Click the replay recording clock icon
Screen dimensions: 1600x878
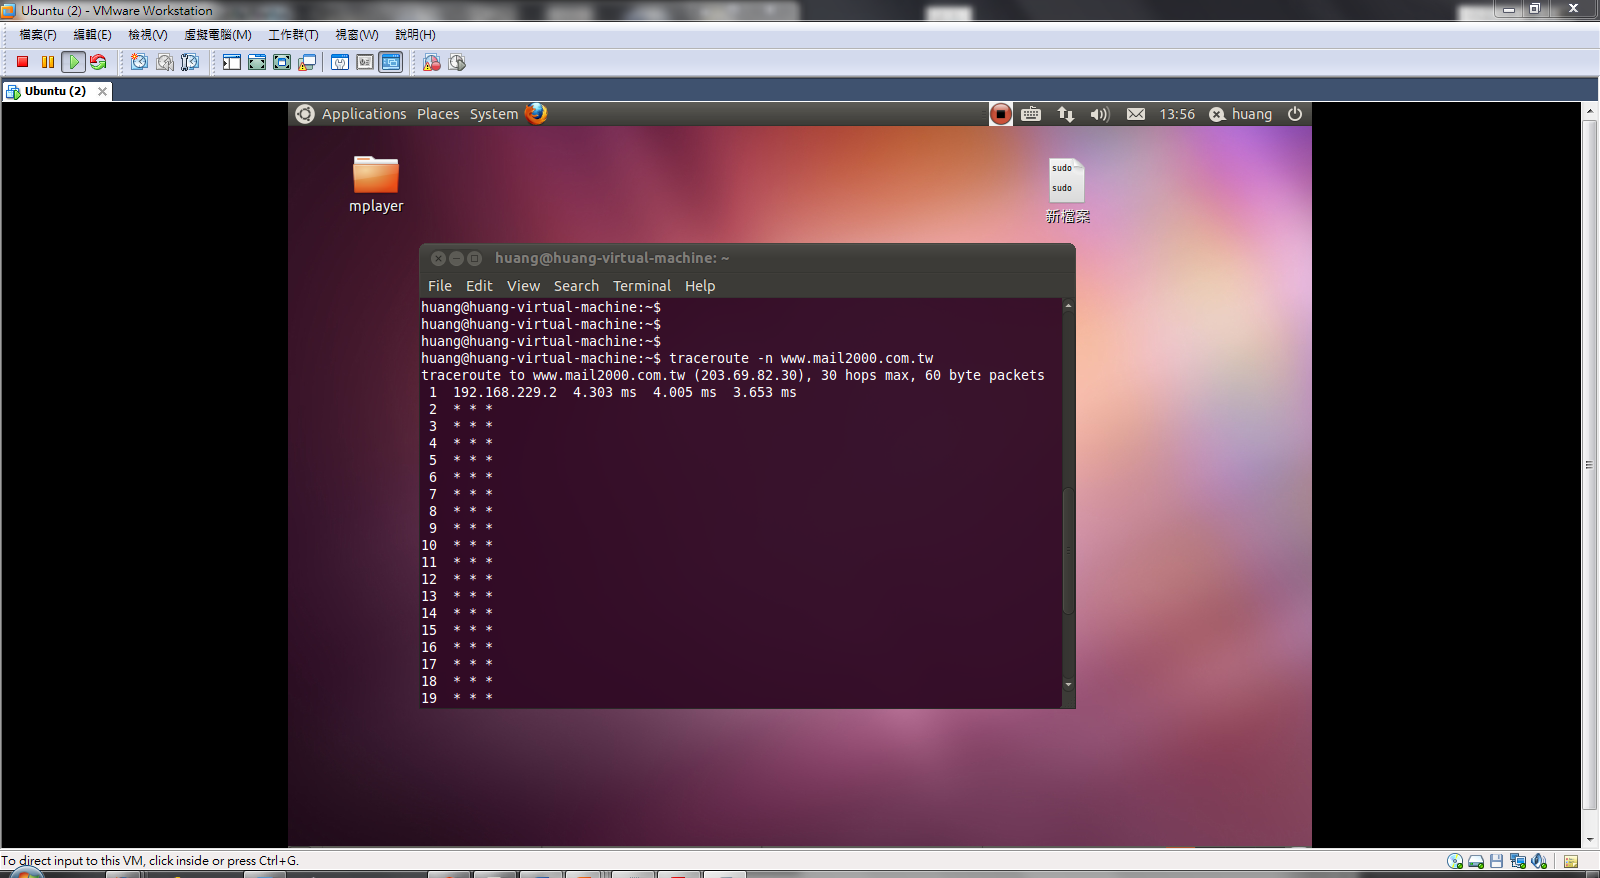click(x=457, y=62)
